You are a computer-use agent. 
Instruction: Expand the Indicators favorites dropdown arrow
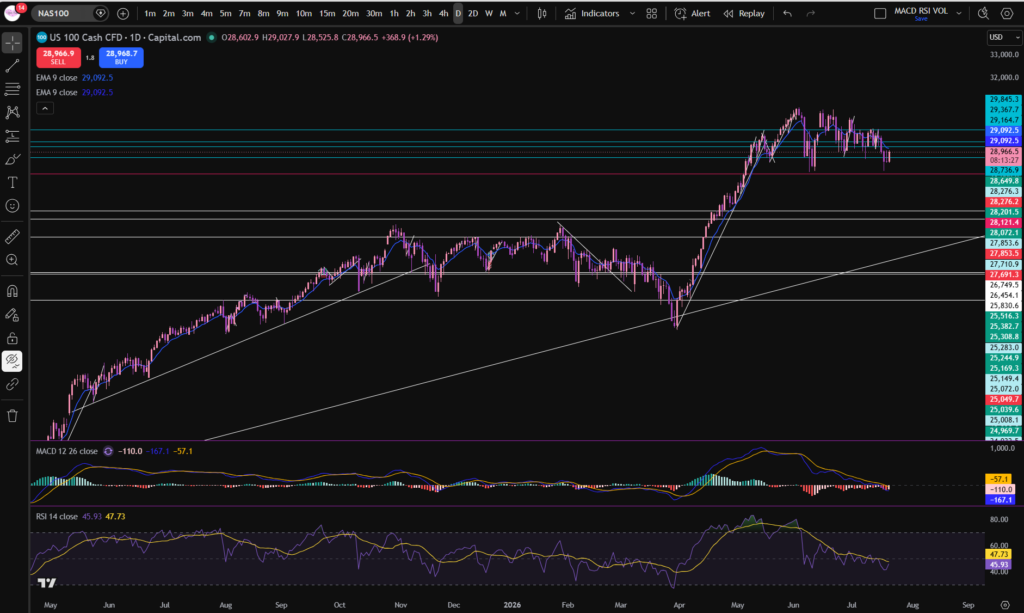(632, 13)
